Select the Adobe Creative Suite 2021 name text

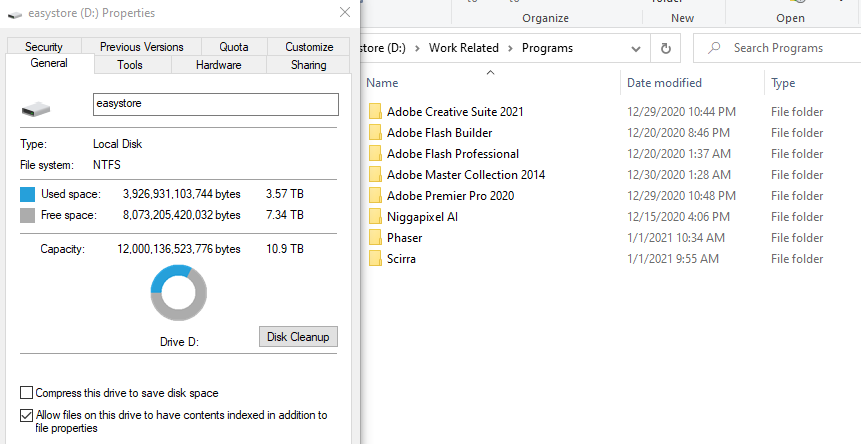click(455, 111)
